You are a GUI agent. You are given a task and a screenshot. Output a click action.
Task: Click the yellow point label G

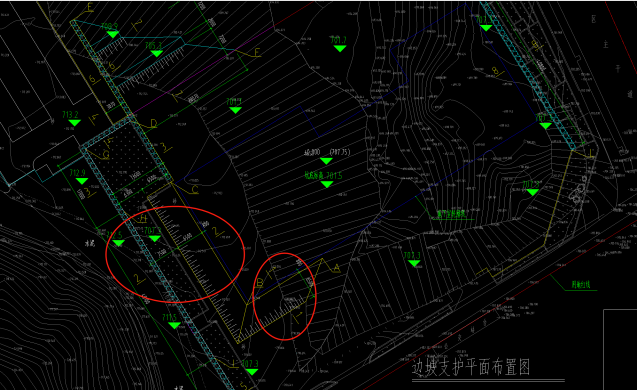106,155
